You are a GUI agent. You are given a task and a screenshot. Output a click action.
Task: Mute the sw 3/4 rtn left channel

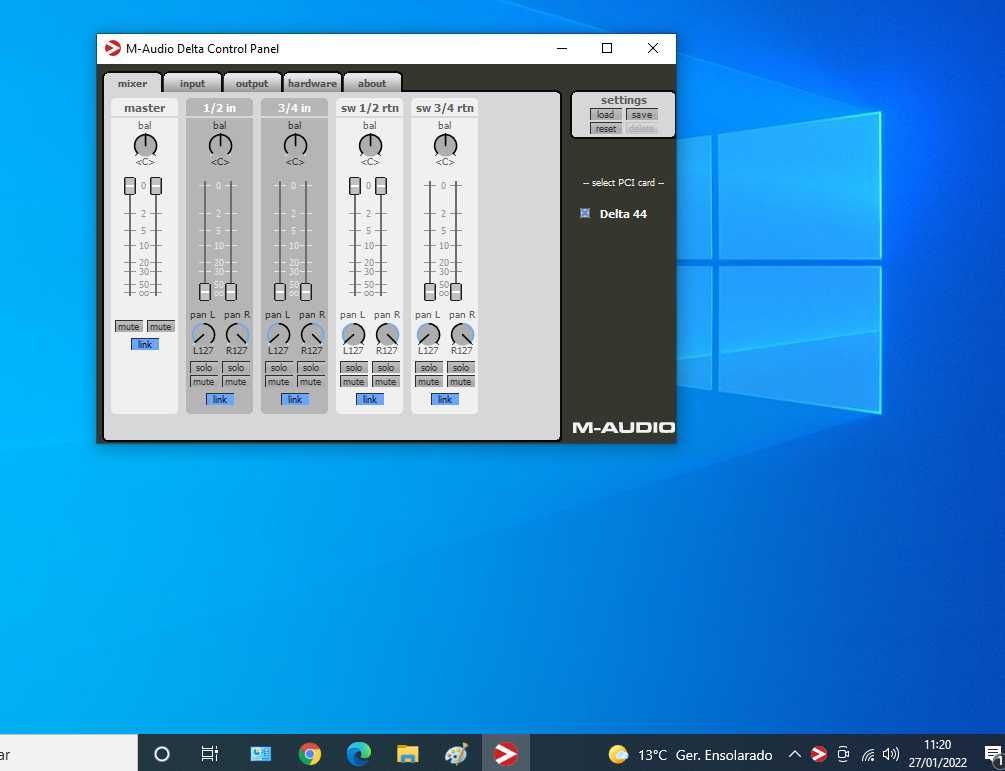pos(429,382)
